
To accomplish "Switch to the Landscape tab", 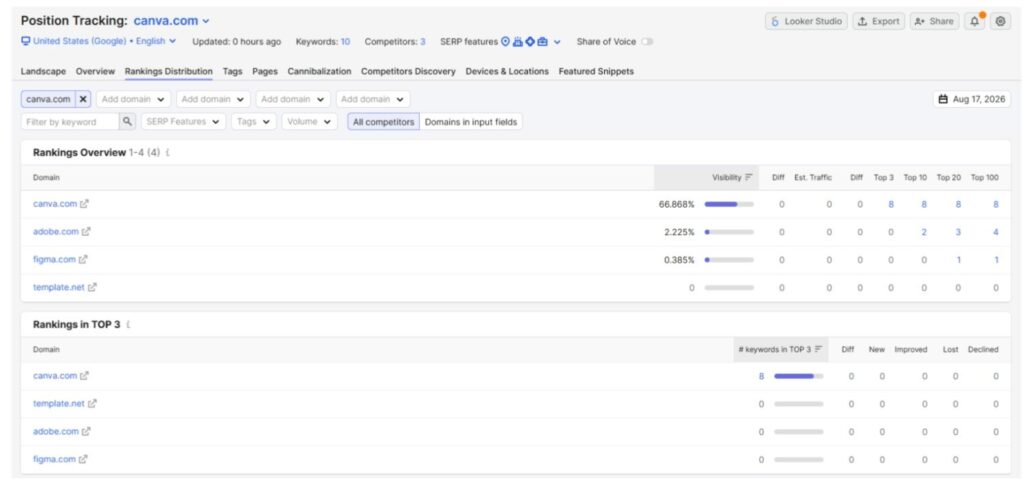I will coord(43,71).
